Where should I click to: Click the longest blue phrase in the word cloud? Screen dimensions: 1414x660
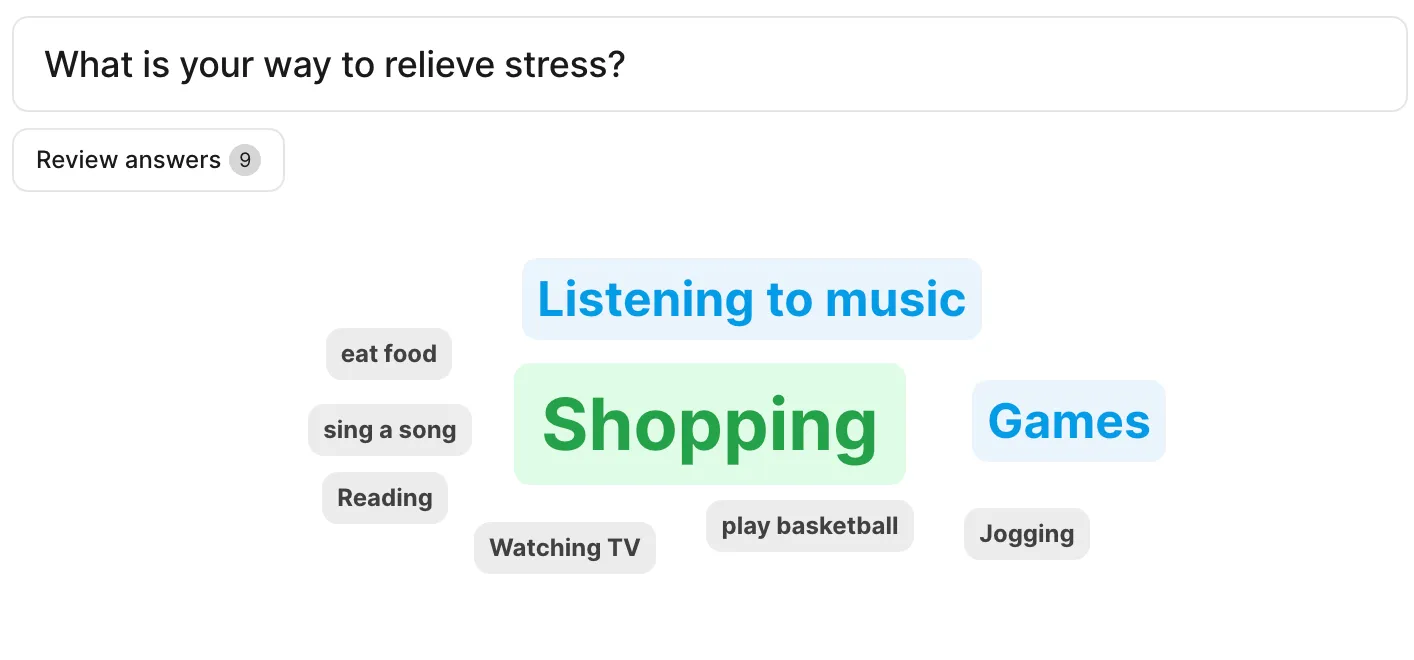click(x=751, y=299)
